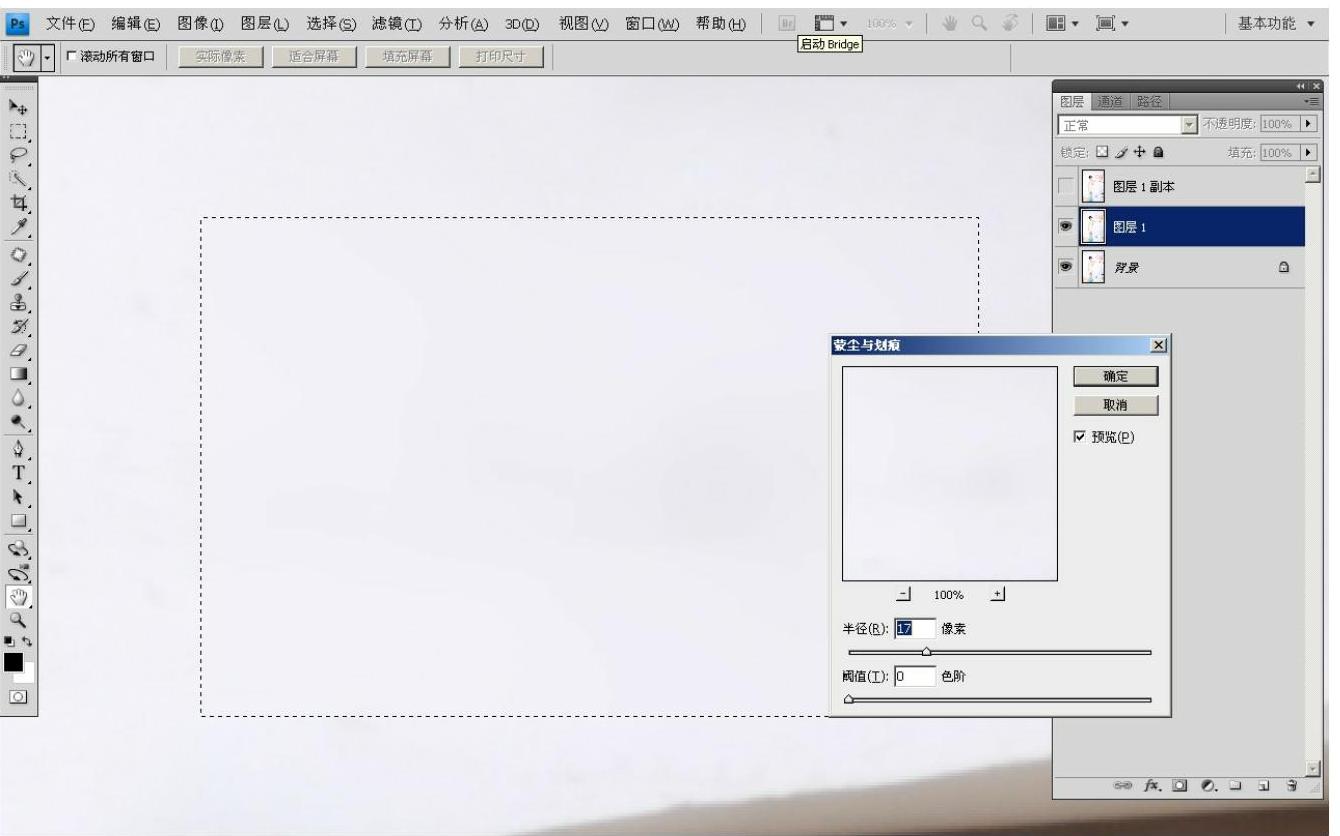1340x836 pixels.
Task: Click the 半径 radius slider handle
Action: coord(926,652)
